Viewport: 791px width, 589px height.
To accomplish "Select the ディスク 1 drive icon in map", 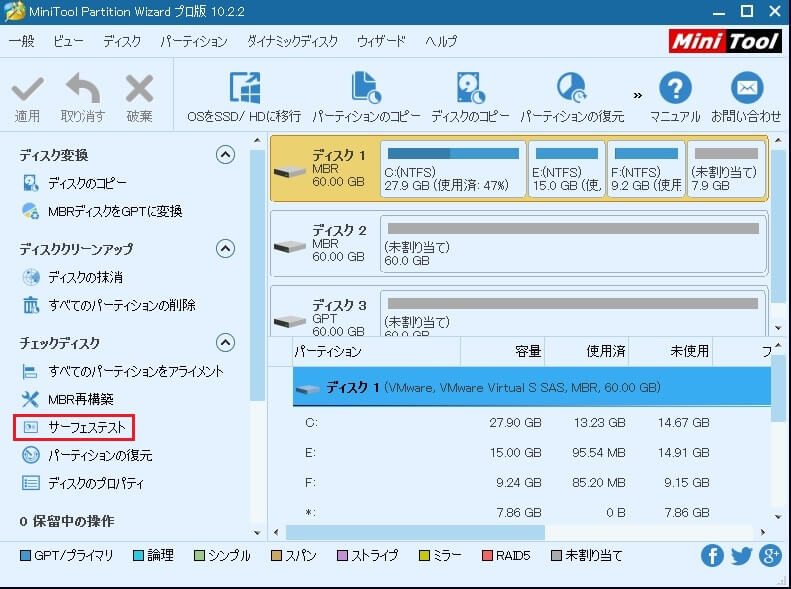I will point(290,172).
